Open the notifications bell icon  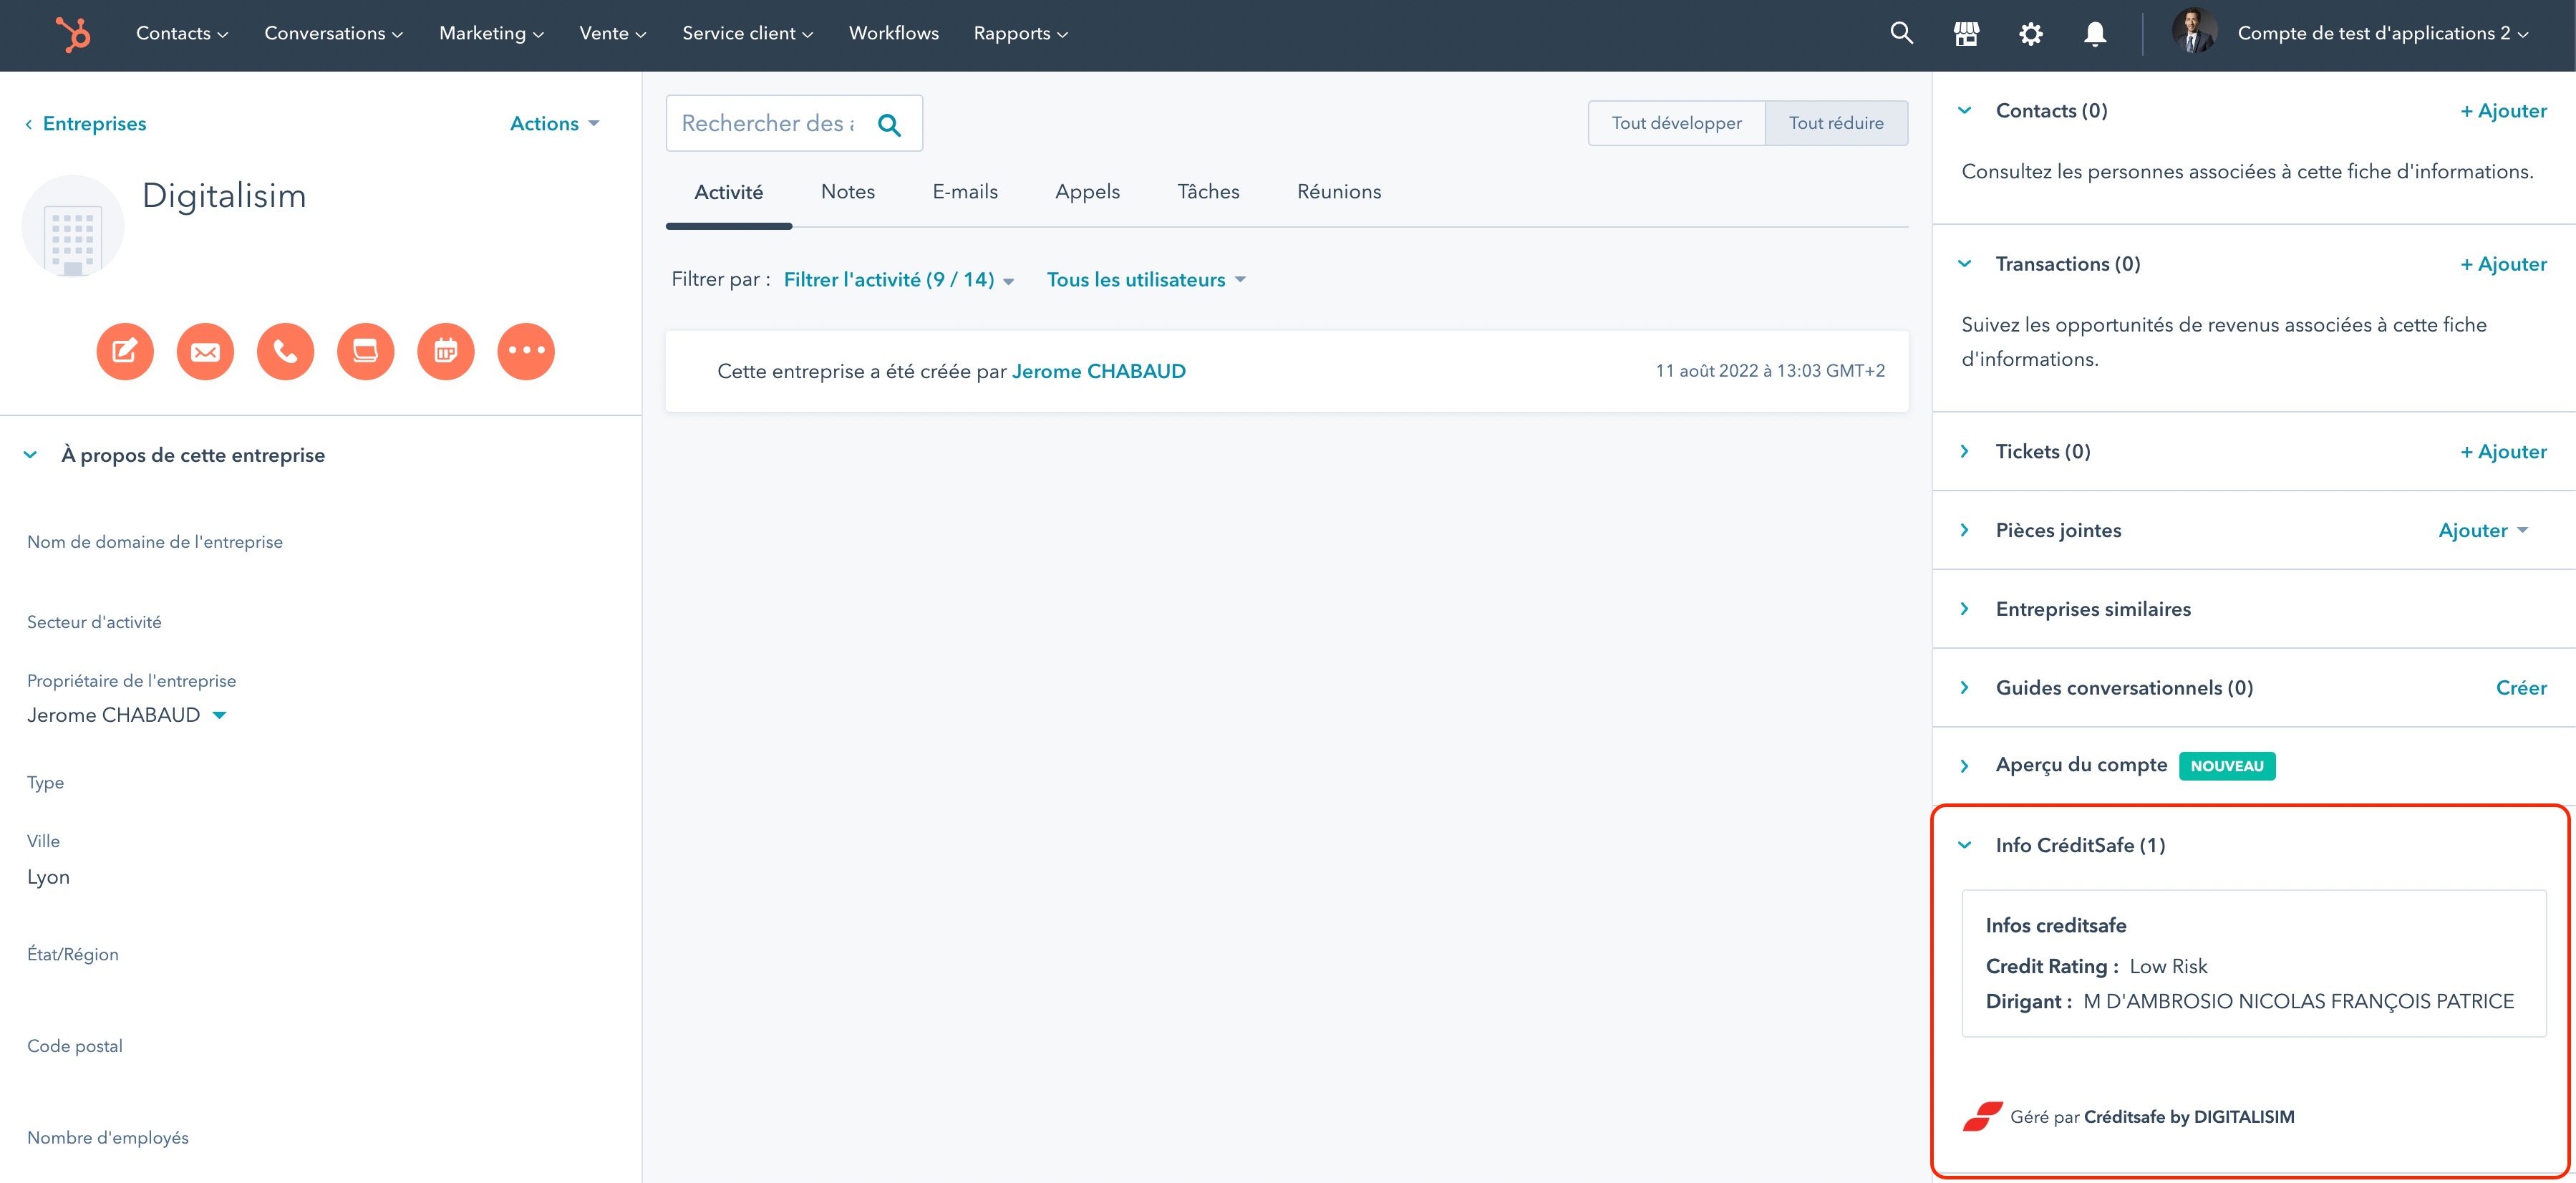pos(2094,33)
